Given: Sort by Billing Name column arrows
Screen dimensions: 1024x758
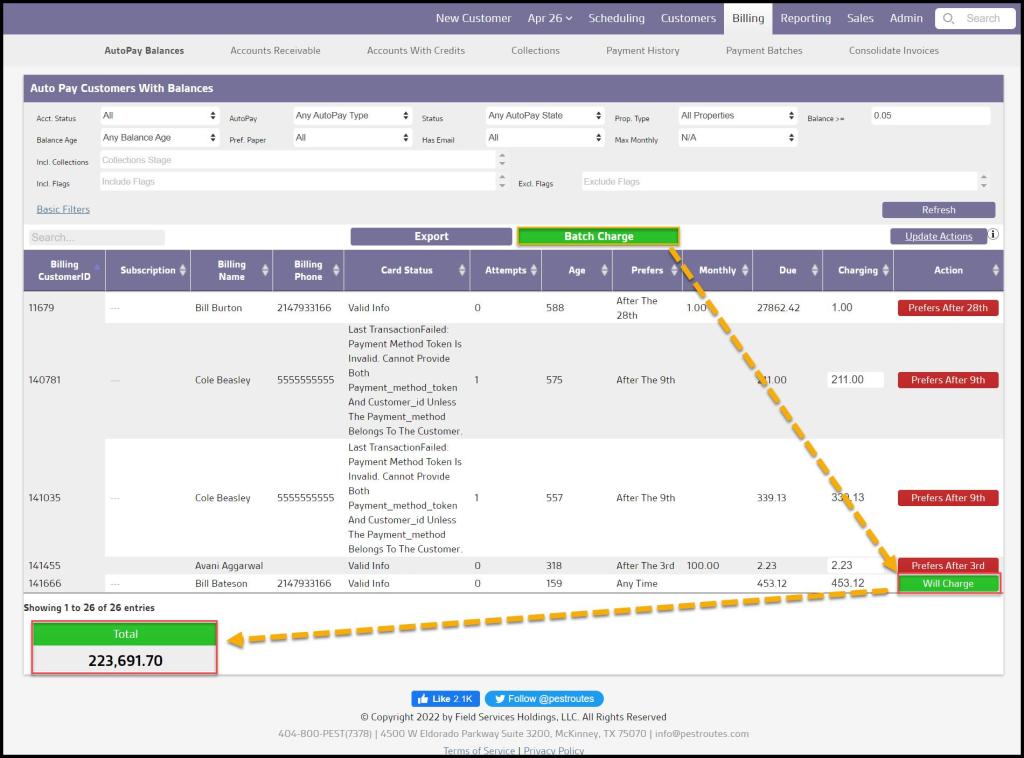Looking at the screenshot, I should pyautogui.click(x=265, y=271).
